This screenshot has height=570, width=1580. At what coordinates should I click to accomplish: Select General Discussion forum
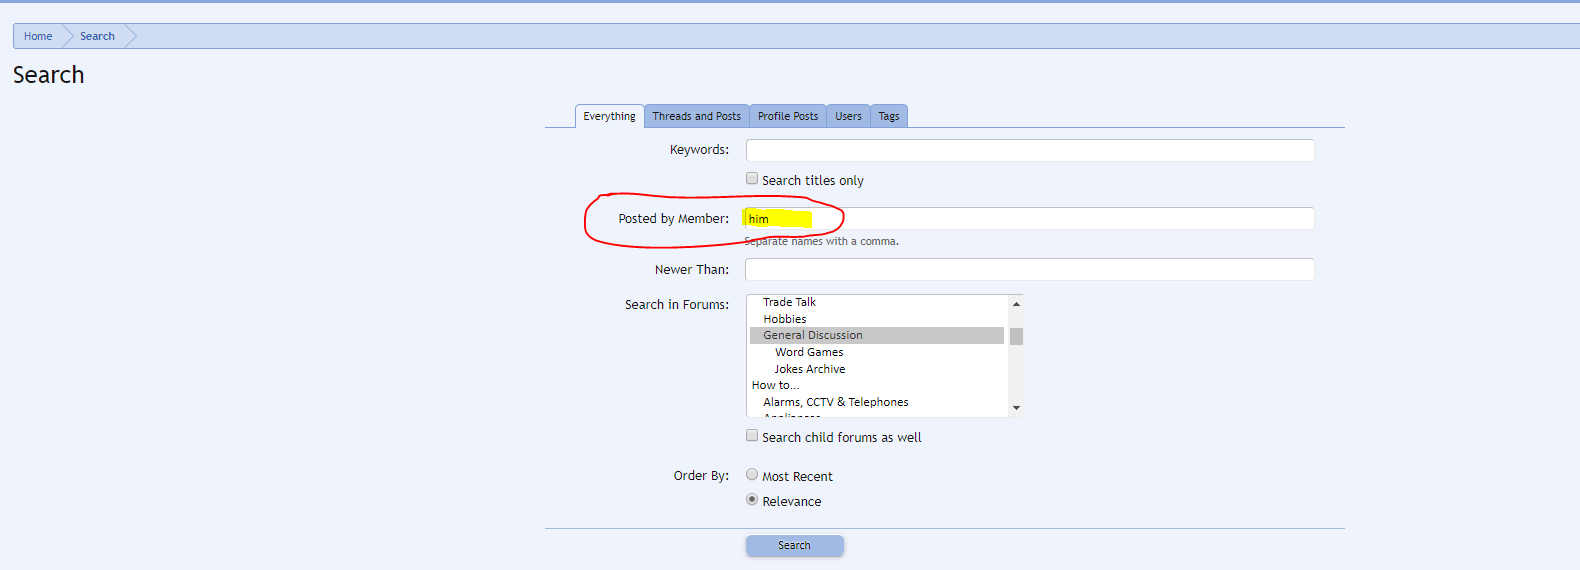[812, 336]
